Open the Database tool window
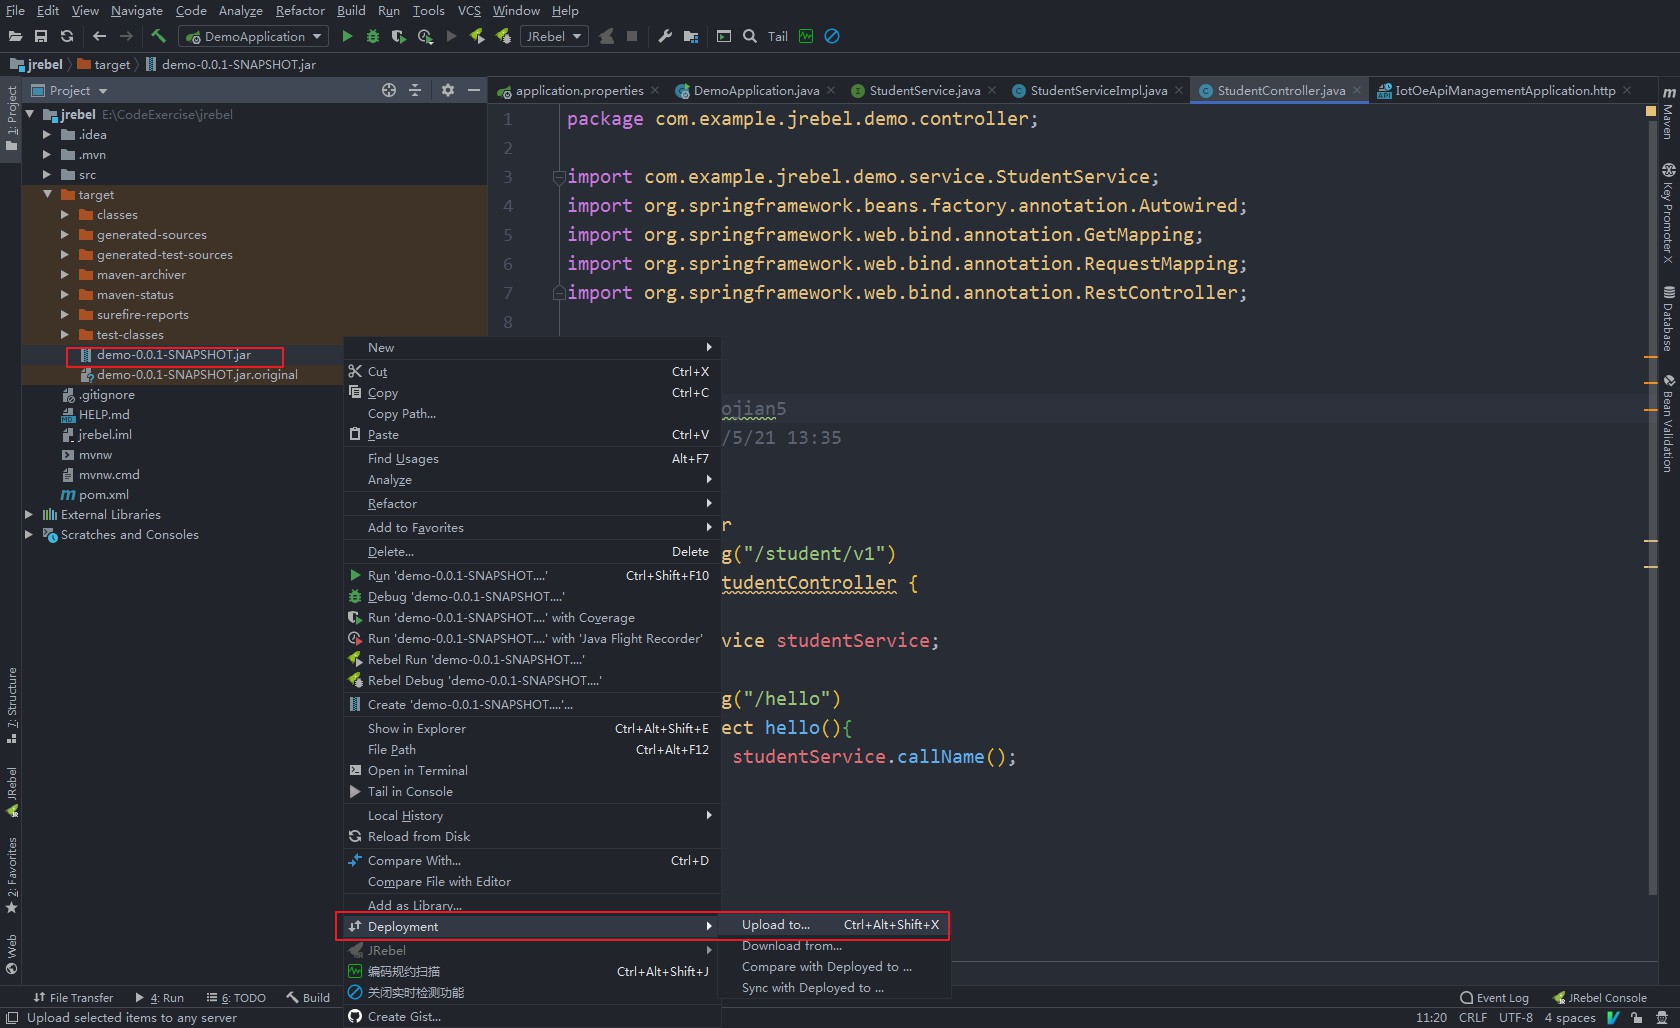 (1668, 319)
